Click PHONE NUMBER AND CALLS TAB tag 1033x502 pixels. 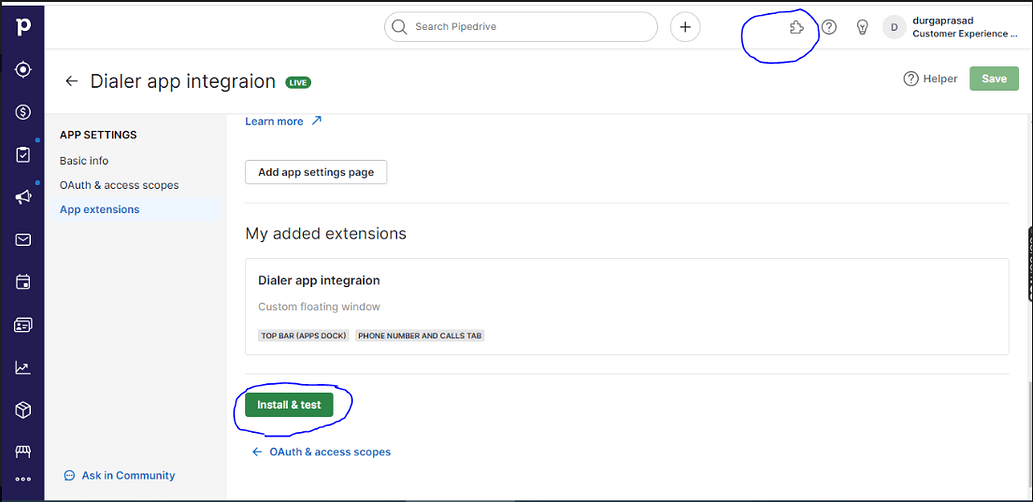click(x=420, y=336)
